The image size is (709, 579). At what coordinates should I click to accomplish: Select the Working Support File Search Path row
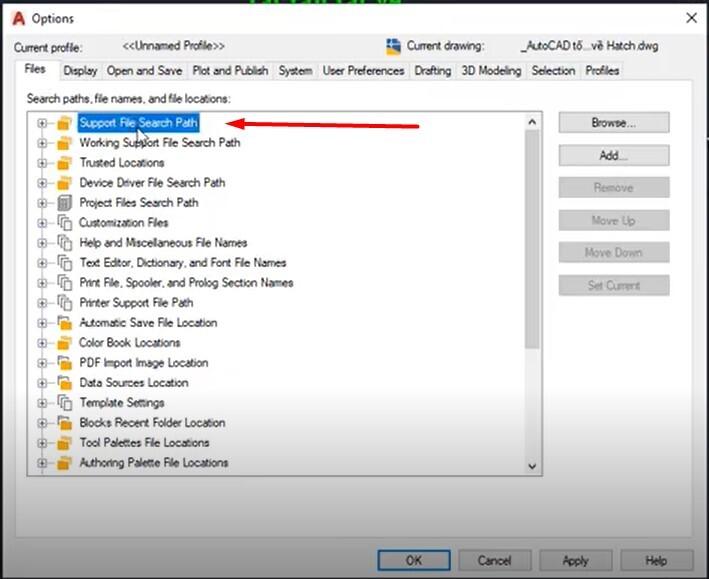(x=160, y=143)
